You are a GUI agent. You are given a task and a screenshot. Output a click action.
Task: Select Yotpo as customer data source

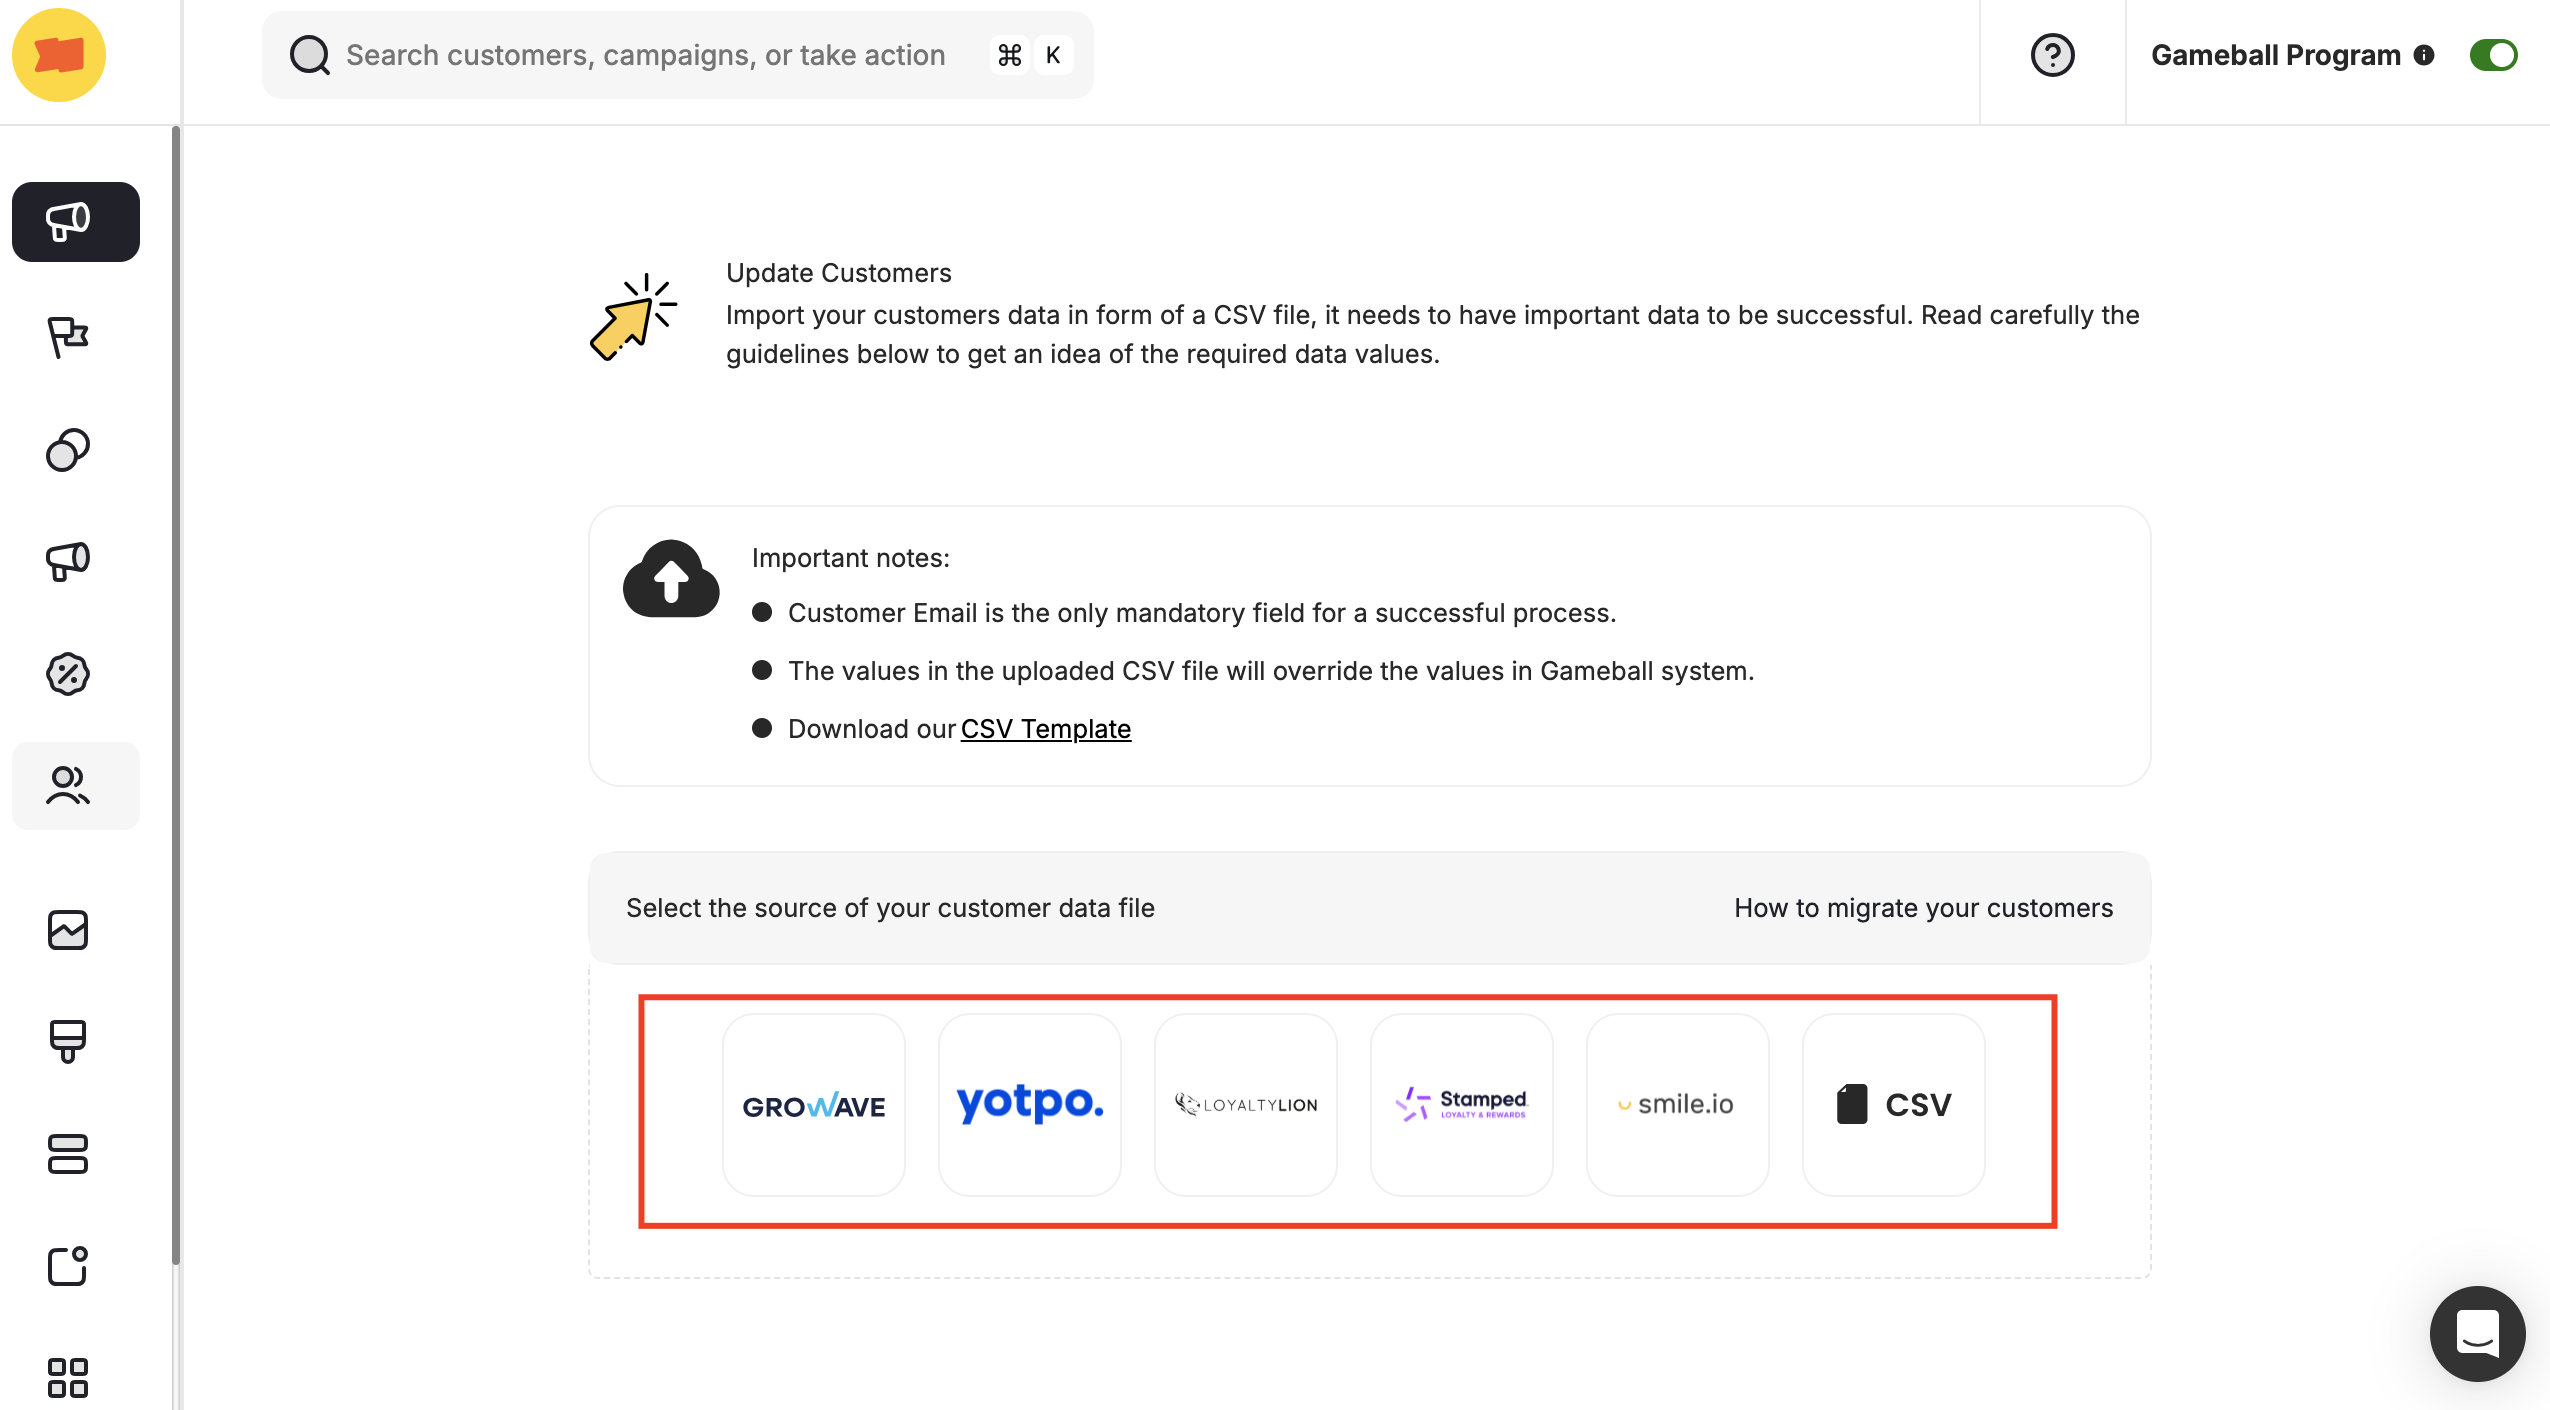click(1029, 1104)
